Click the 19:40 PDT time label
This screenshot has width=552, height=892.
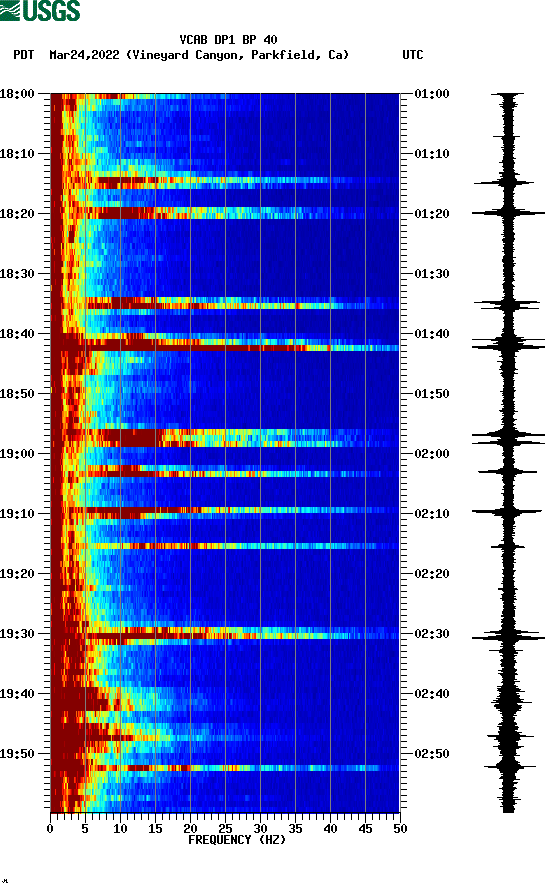17,694
